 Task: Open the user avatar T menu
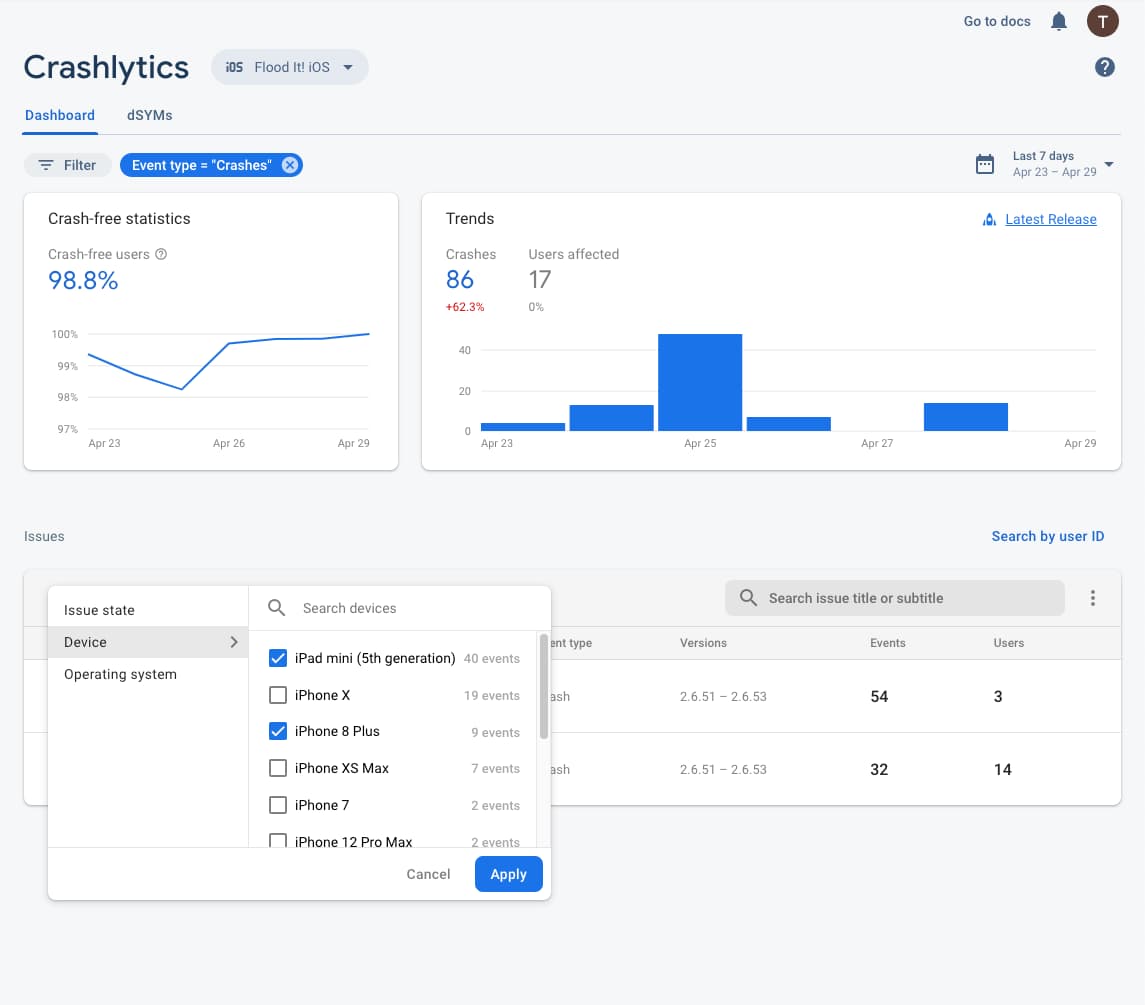(x=1102, y=21)
